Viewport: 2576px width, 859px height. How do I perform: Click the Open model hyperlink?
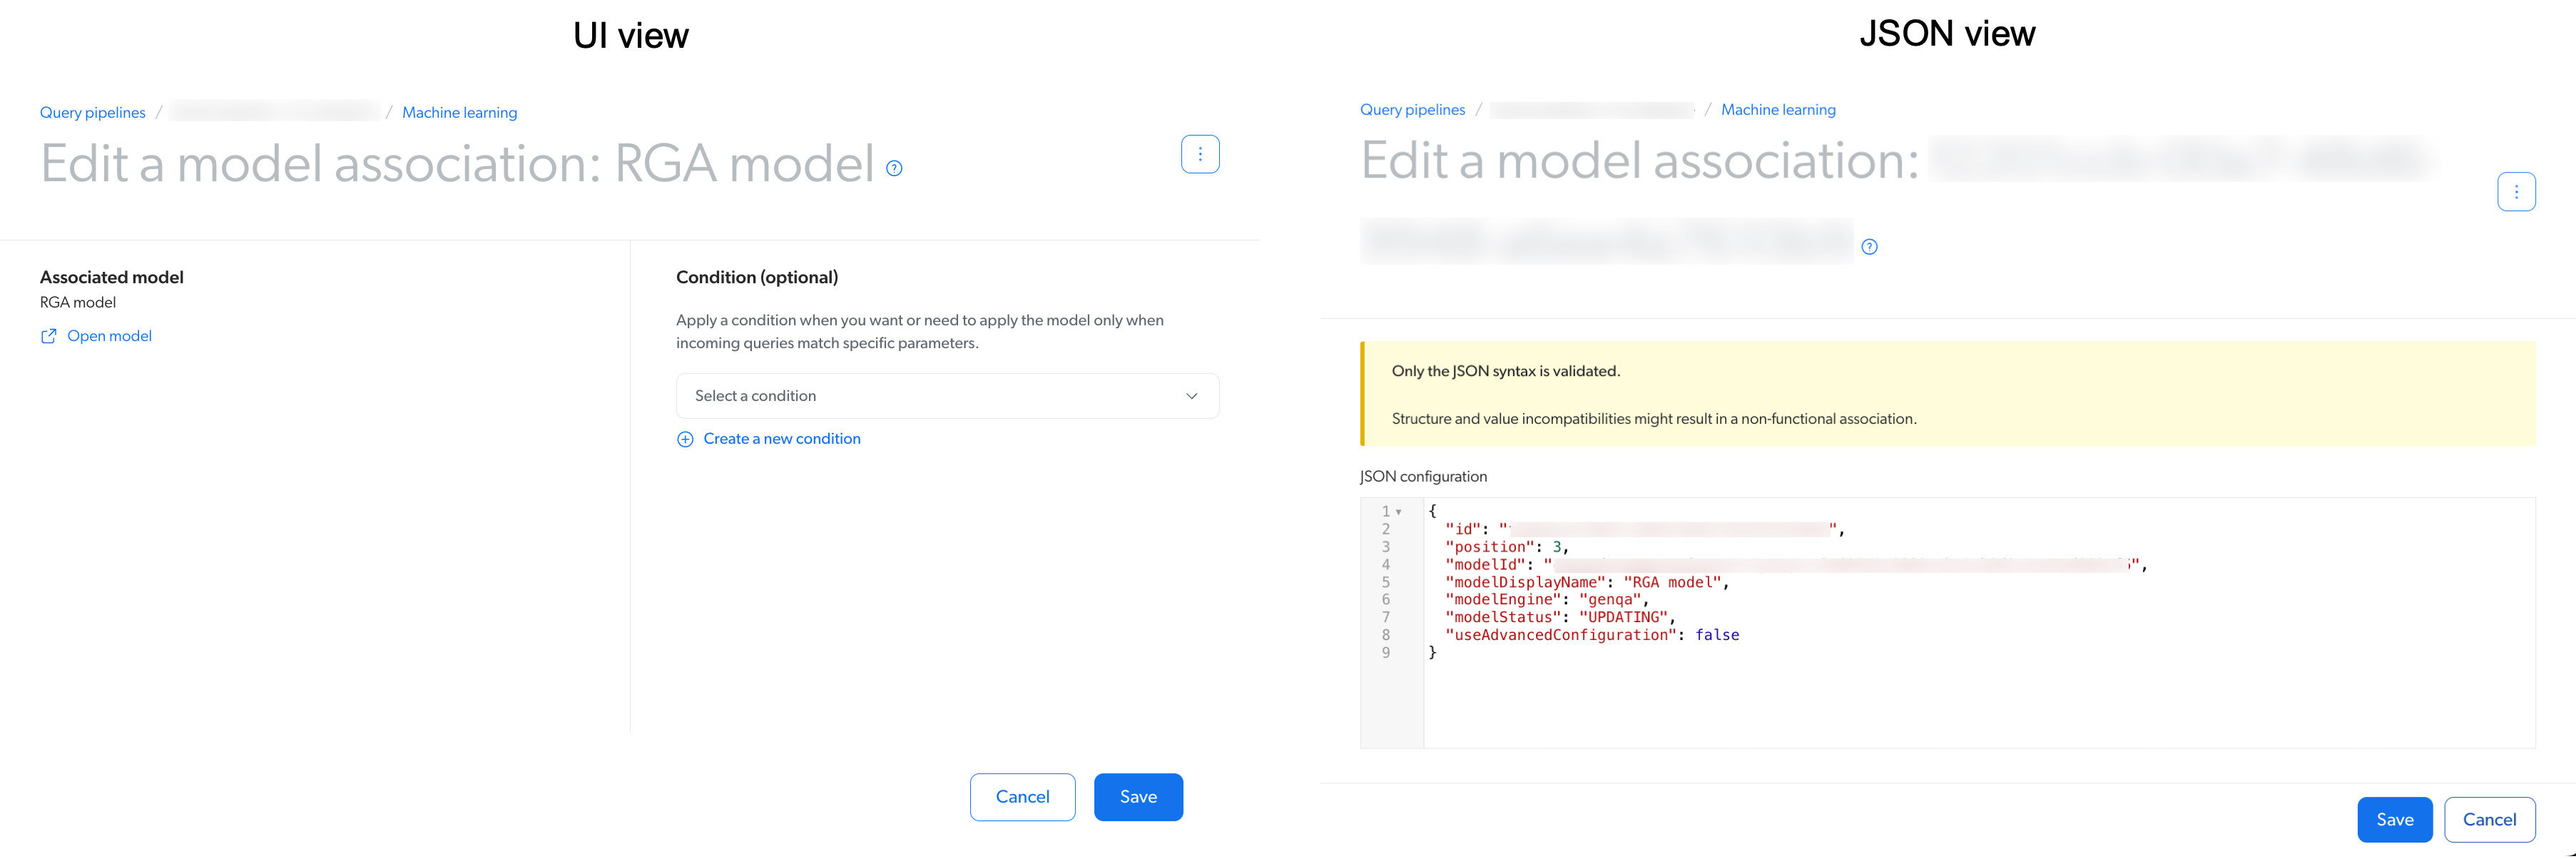coord(108,337)
